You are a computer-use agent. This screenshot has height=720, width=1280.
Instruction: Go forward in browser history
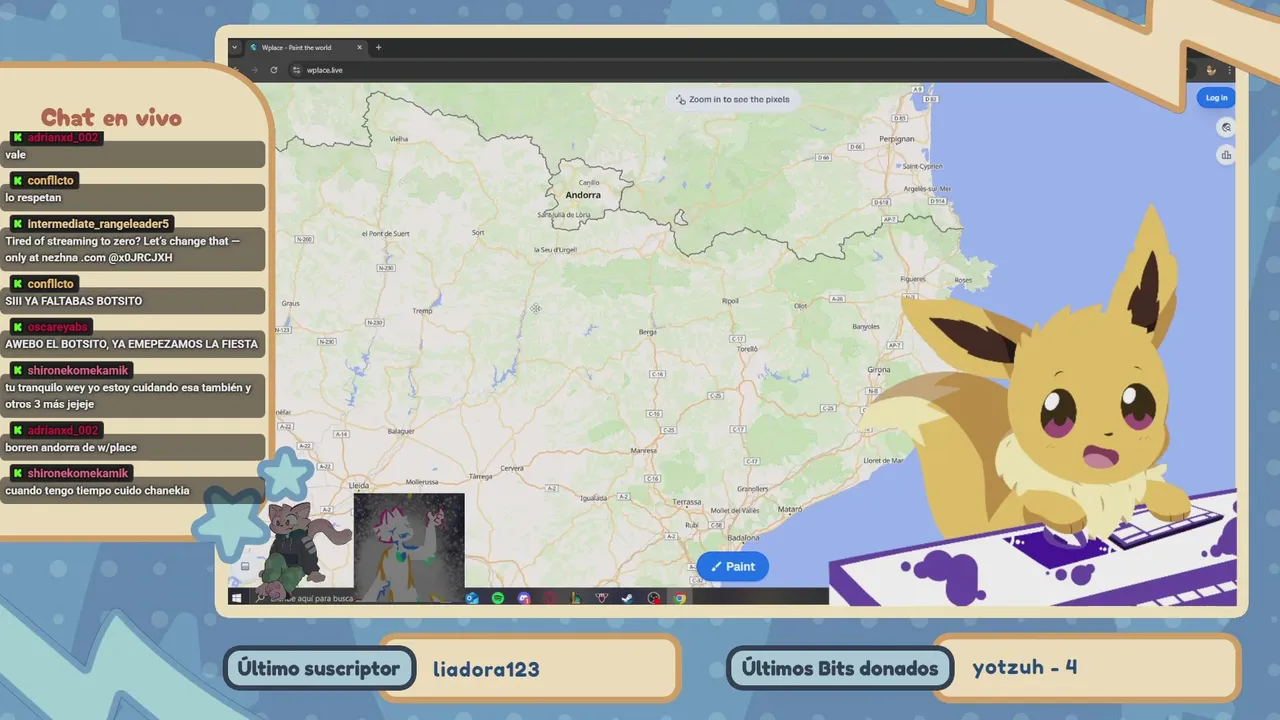(254, 70)
